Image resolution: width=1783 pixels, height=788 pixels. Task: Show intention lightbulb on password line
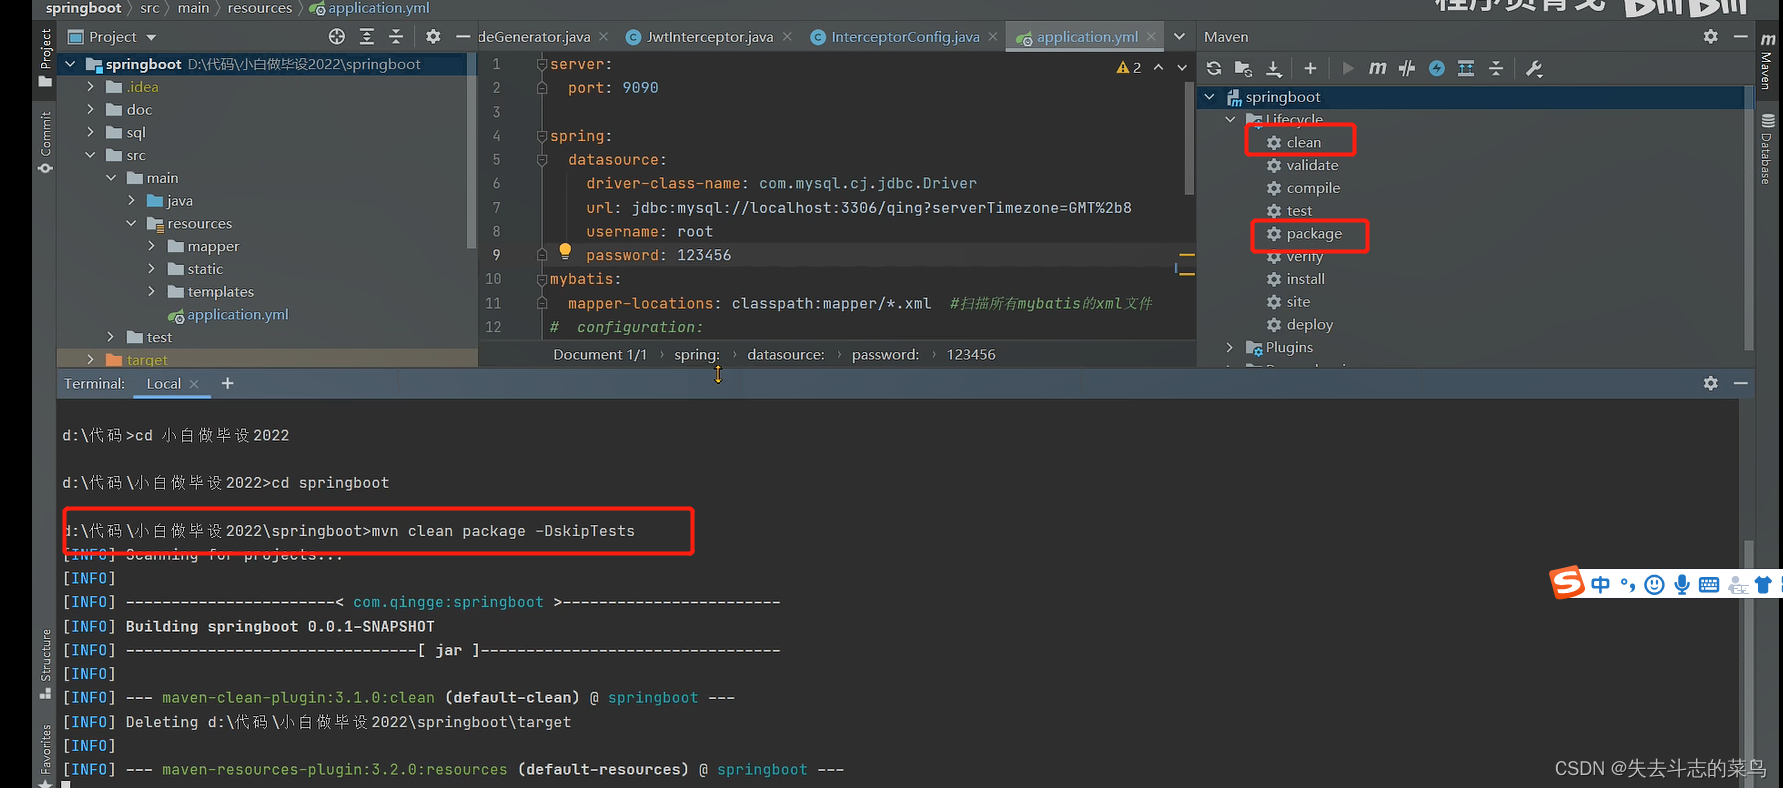[565, 251]
